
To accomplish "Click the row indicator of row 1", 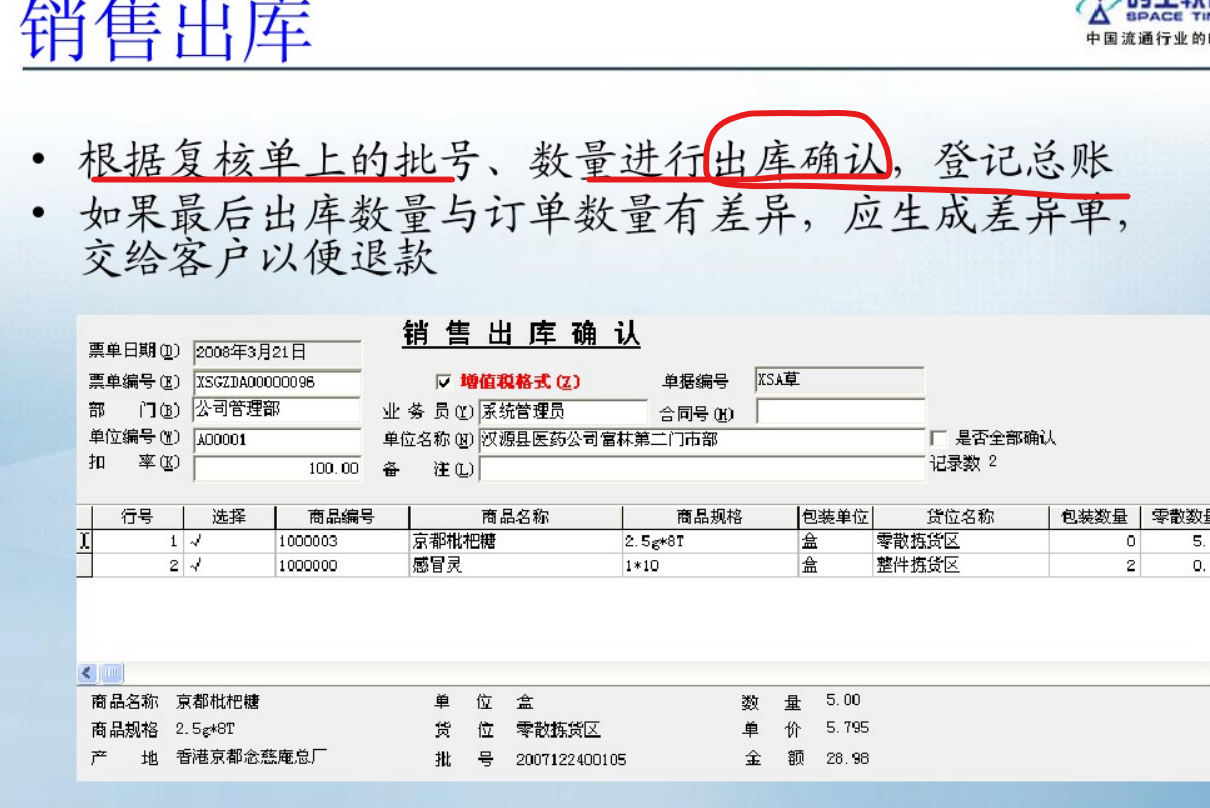I will [x=85, y=541].
